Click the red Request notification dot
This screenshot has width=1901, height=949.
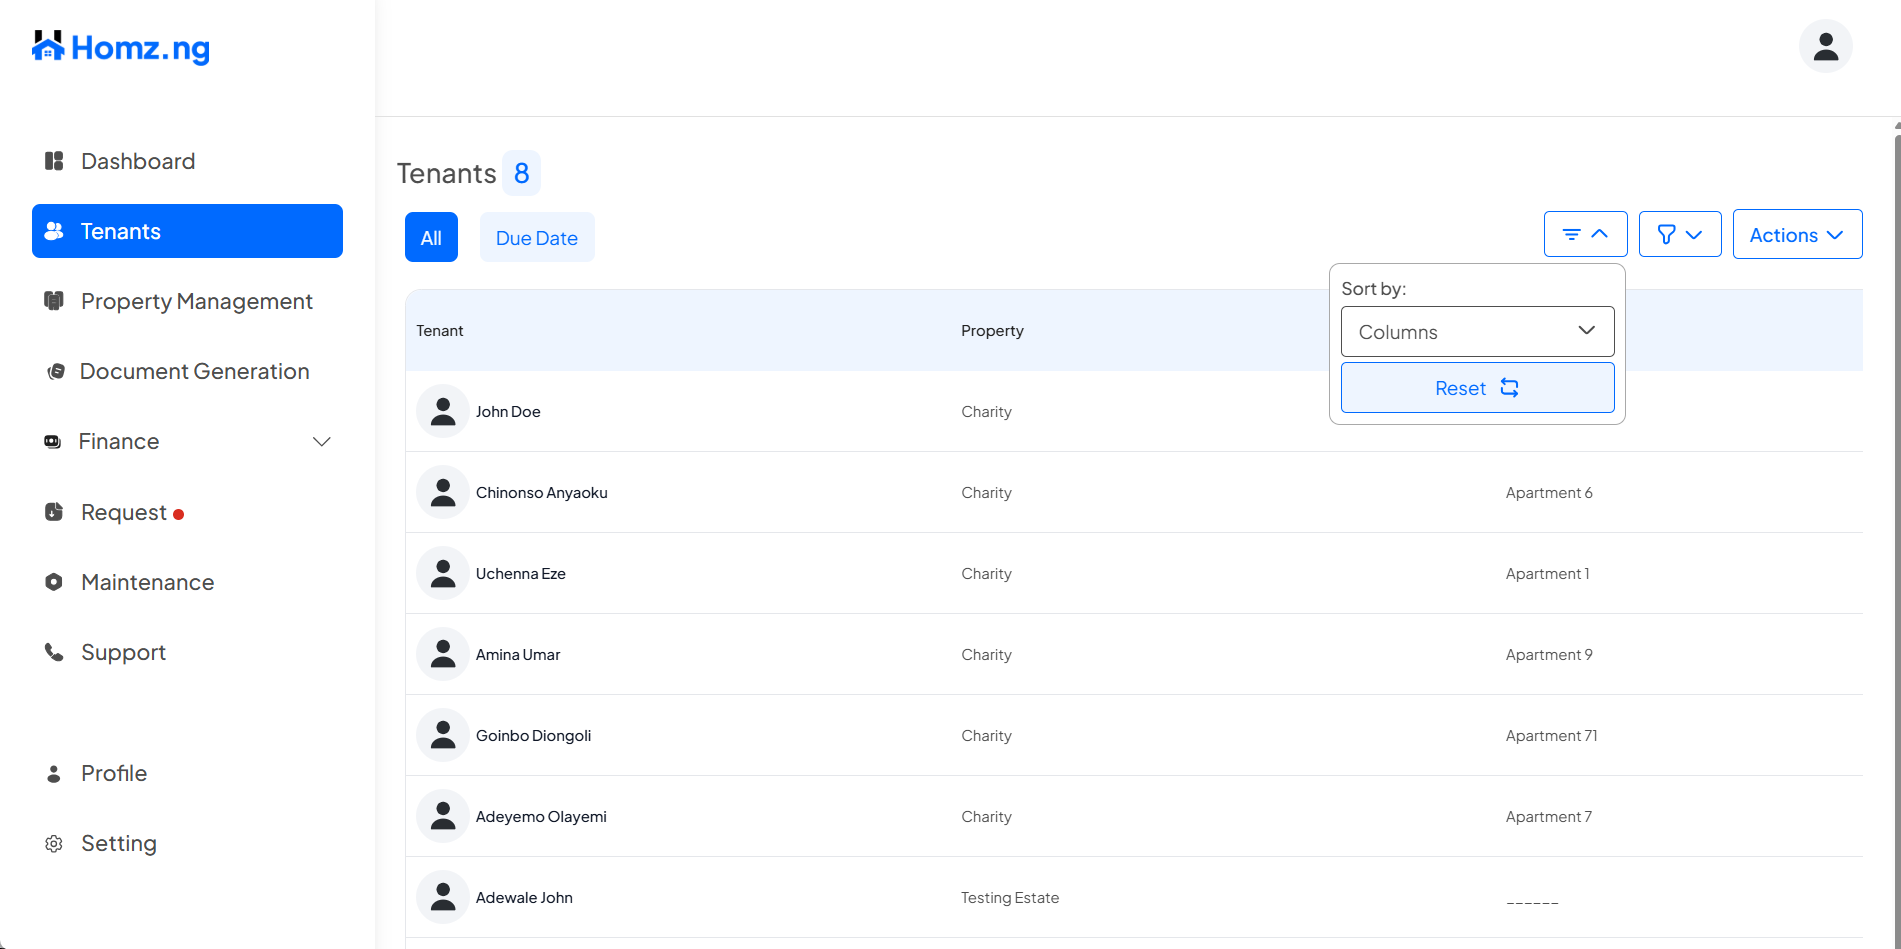point(178,515)
